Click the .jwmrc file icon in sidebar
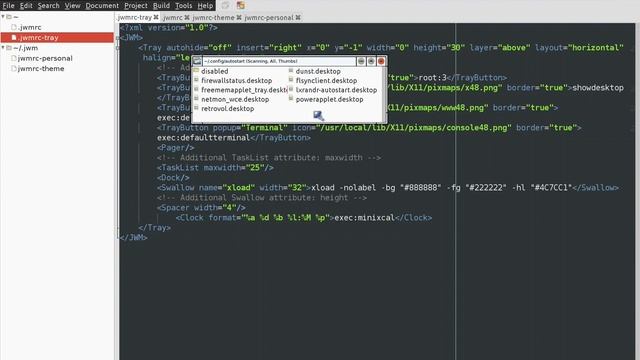The width and height of the screenshot is (640, 360). (x=14, y=27)
